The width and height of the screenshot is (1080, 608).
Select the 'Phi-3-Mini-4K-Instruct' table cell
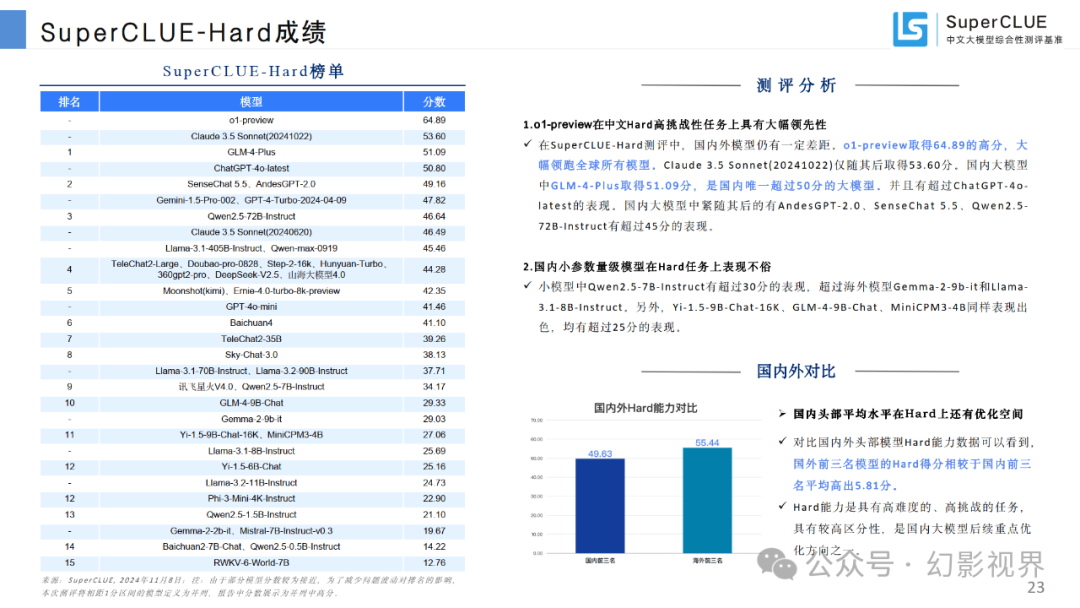[x=251, y=499]
